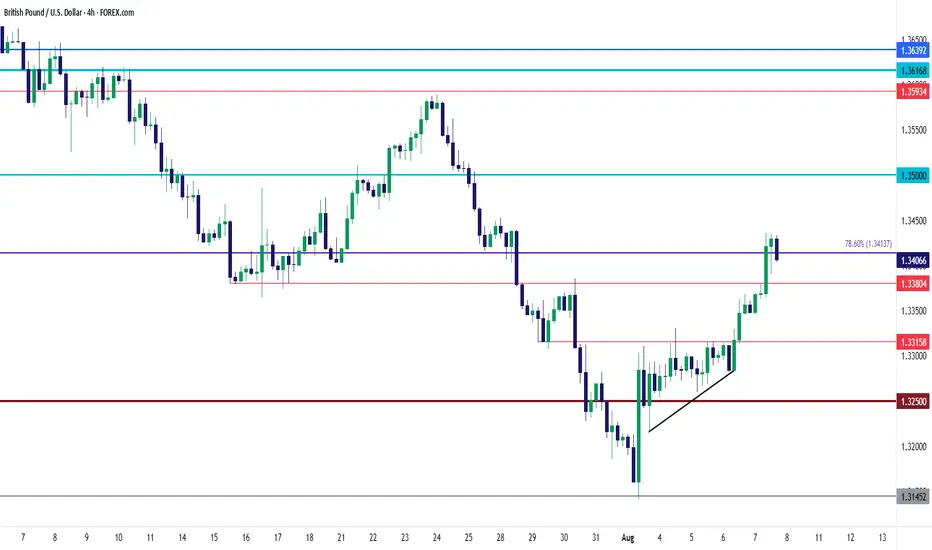Viewport: 932px width, 550px height.
Task: Click date 28 on the time axis
Action: [500, 538]
